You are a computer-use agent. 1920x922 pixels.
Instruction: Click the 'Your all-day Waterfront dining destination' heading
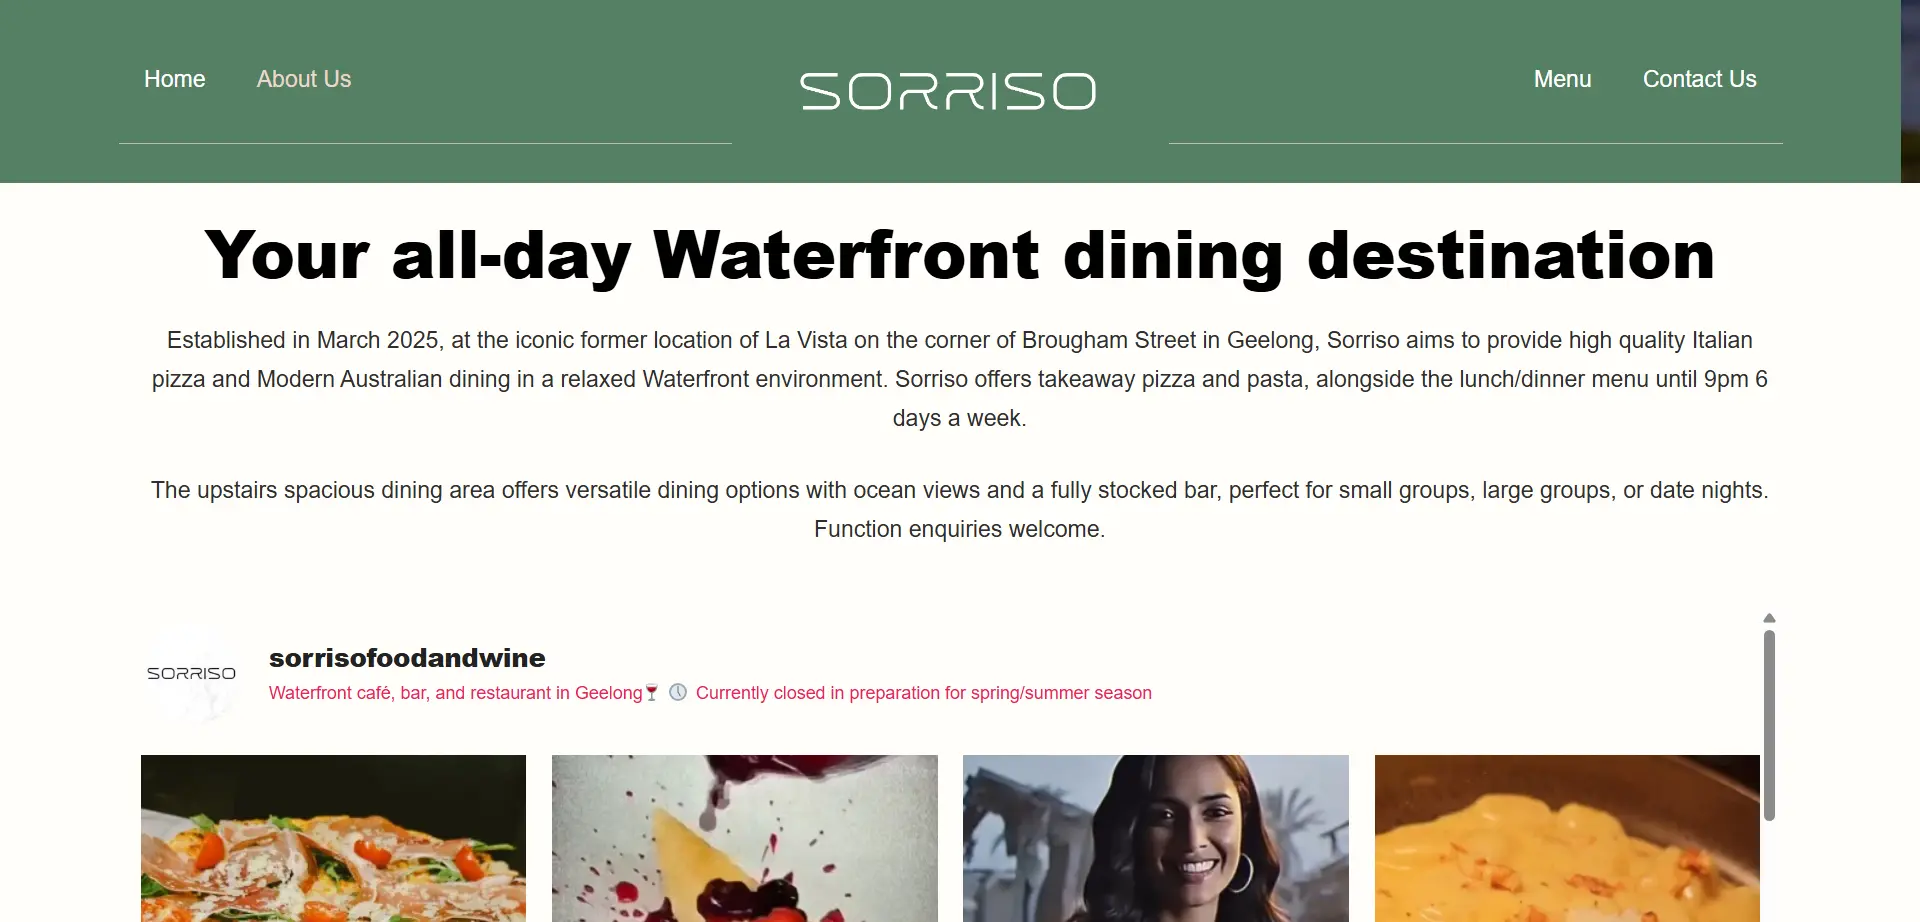coord(960,255)
